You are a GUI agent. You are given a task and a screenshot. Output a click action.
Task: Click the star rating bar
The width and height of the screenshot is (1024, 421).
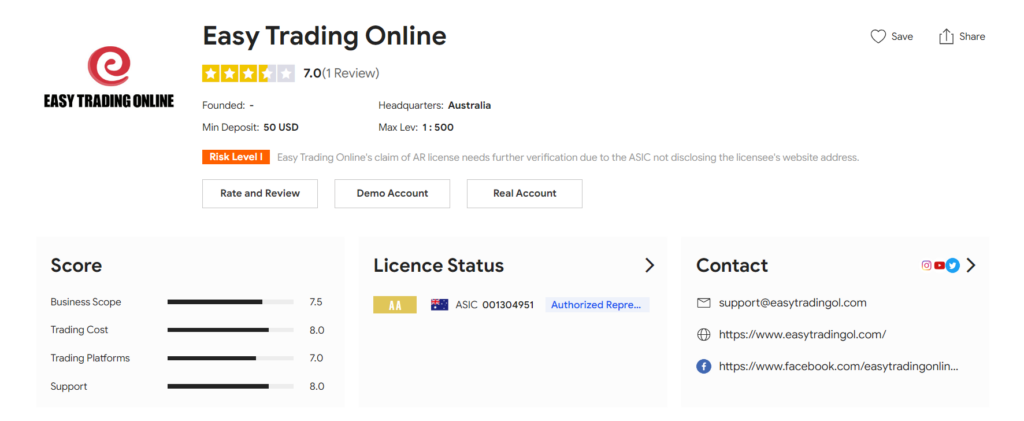pyautogui.click(x=248, y=74)
